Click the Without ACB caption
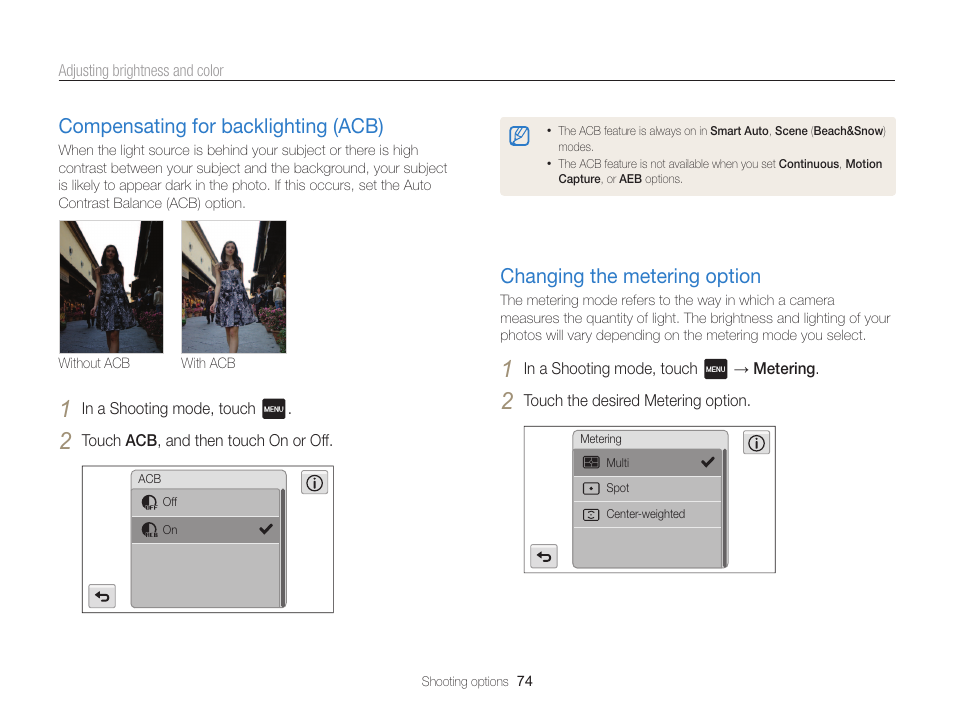The image size is (954, 720). (x=94, y=363)
